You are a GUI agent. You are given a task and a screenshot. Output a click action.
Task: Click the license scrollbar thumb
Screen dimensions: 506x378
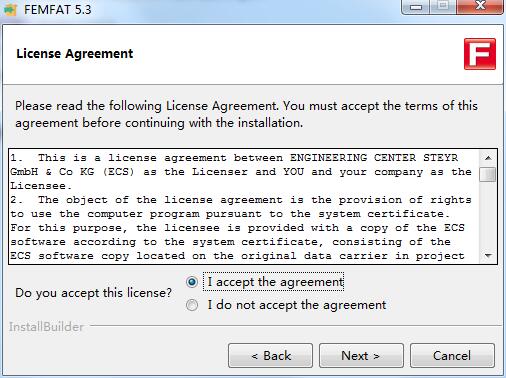pyautogui.click(x=488, y=174)
